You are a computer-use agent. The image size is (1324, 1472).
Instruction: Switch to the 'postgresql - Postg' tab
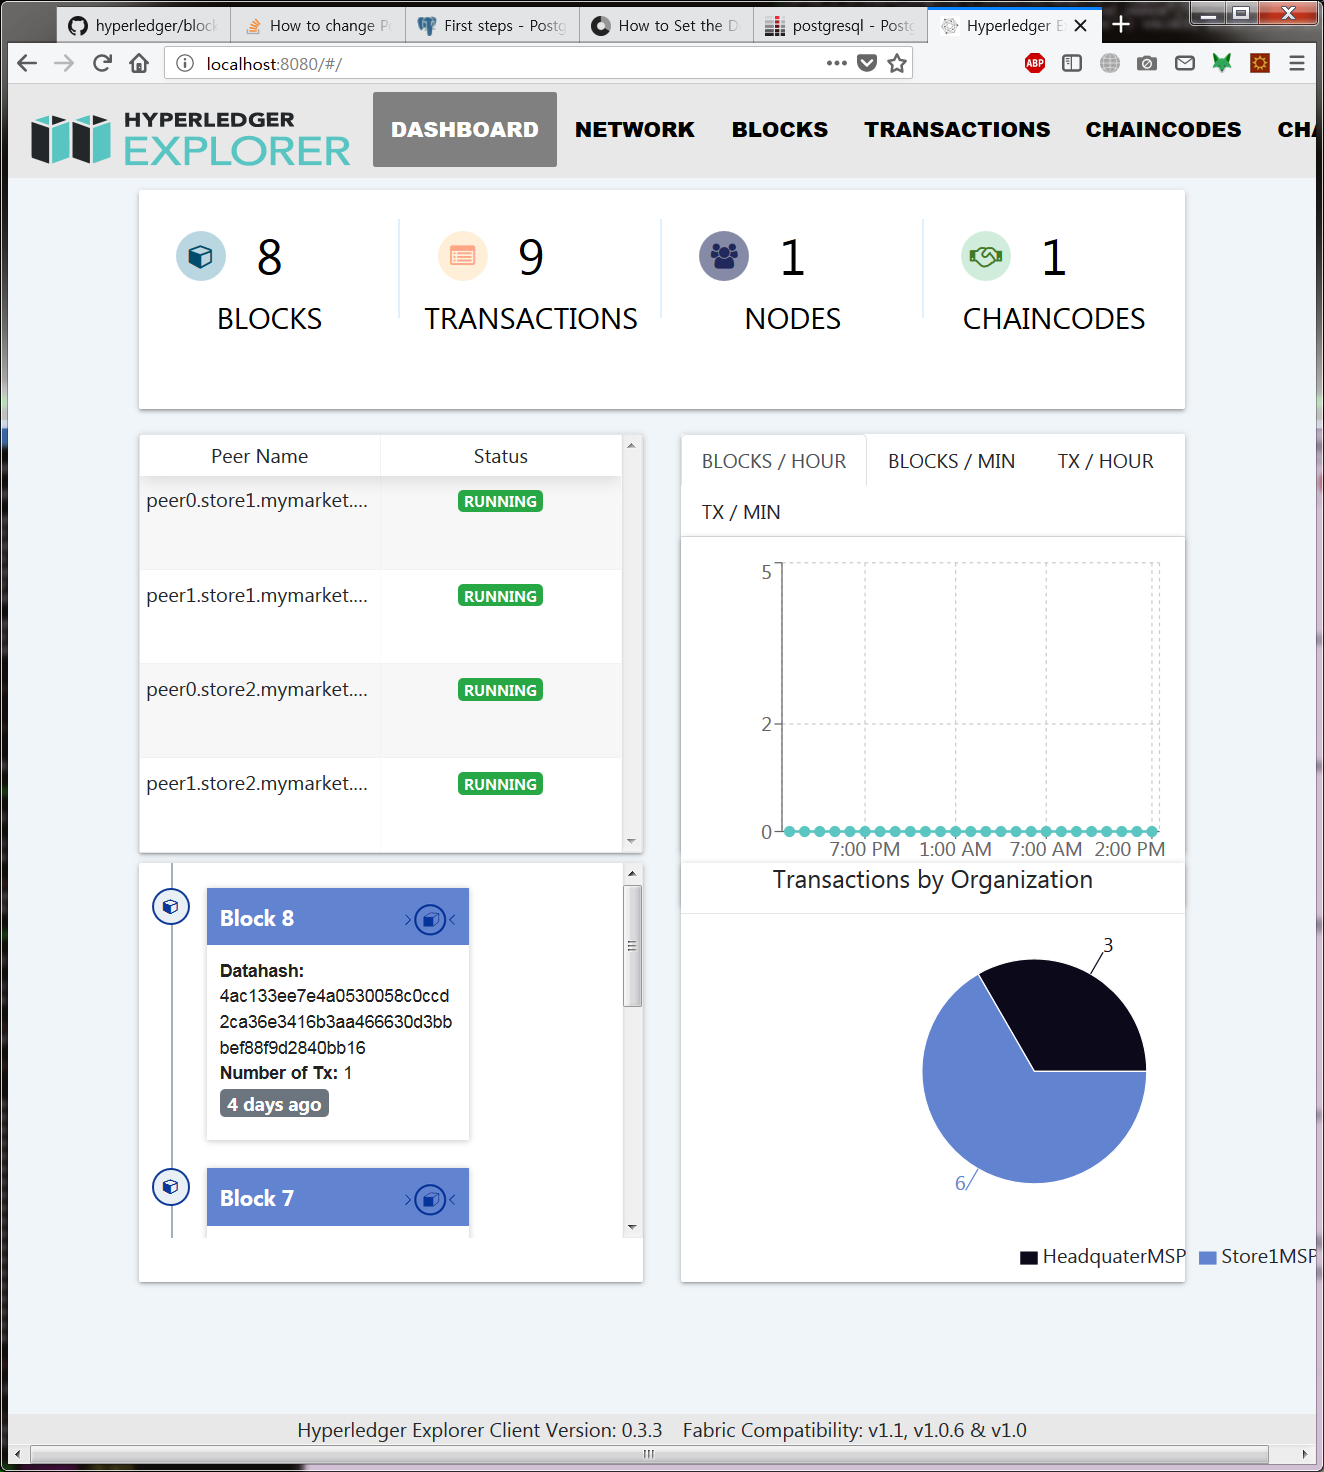(x=840, y=26)
